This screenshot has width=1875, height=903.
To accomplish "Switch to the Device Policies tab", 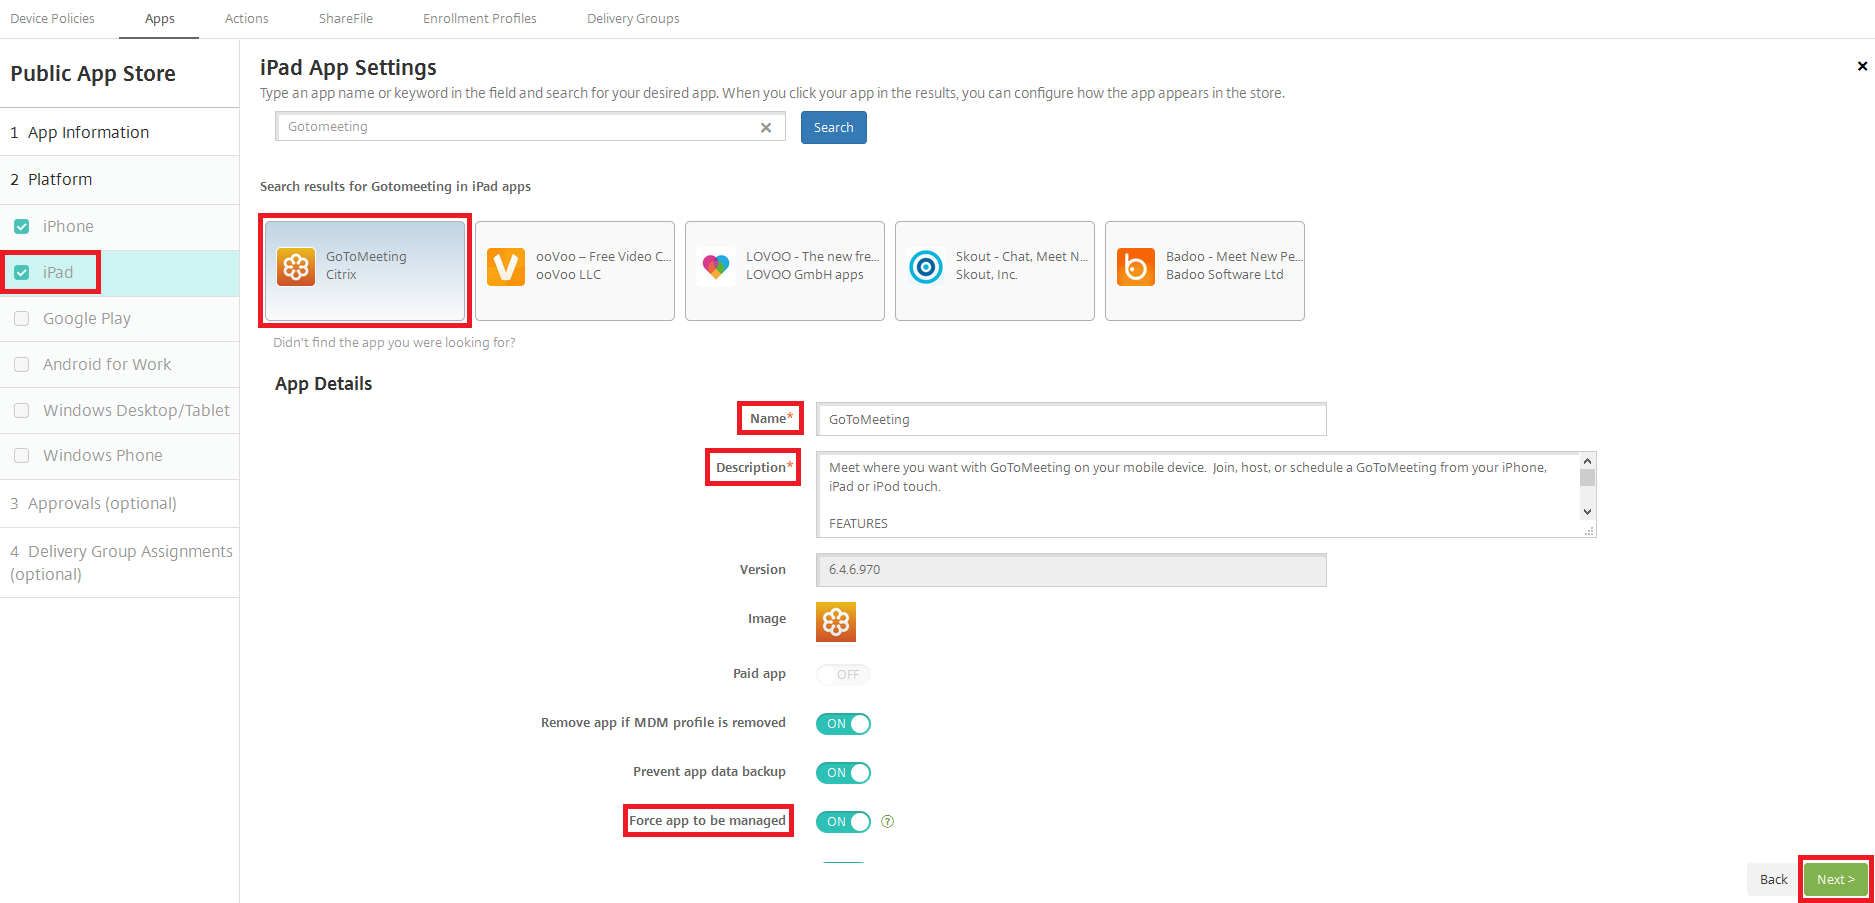I will pyautogui.click(x=53, y=19).
